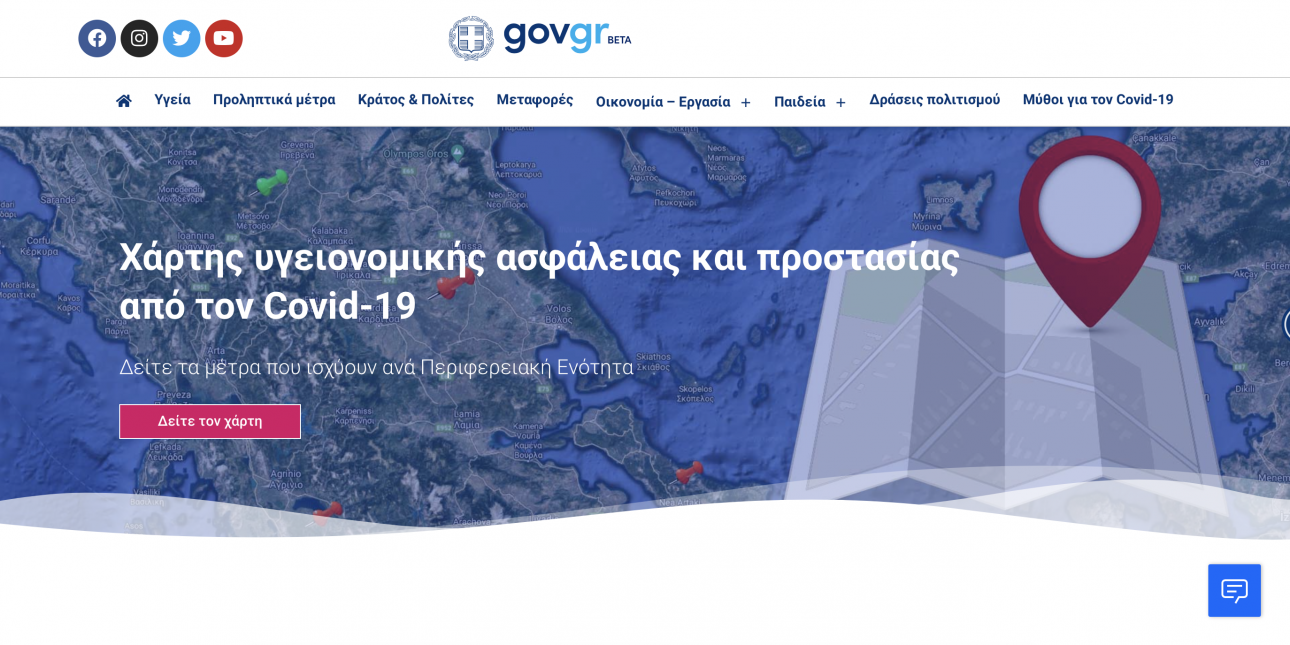
Task: Go to Κράτος & Πολίτες section
Action: [x=416, y=100]
